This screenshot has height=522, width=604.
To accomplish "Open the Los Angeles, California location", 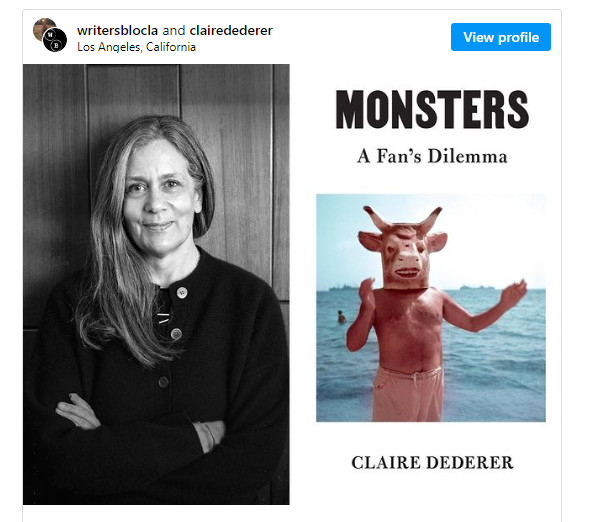I will tap(136, 47).
